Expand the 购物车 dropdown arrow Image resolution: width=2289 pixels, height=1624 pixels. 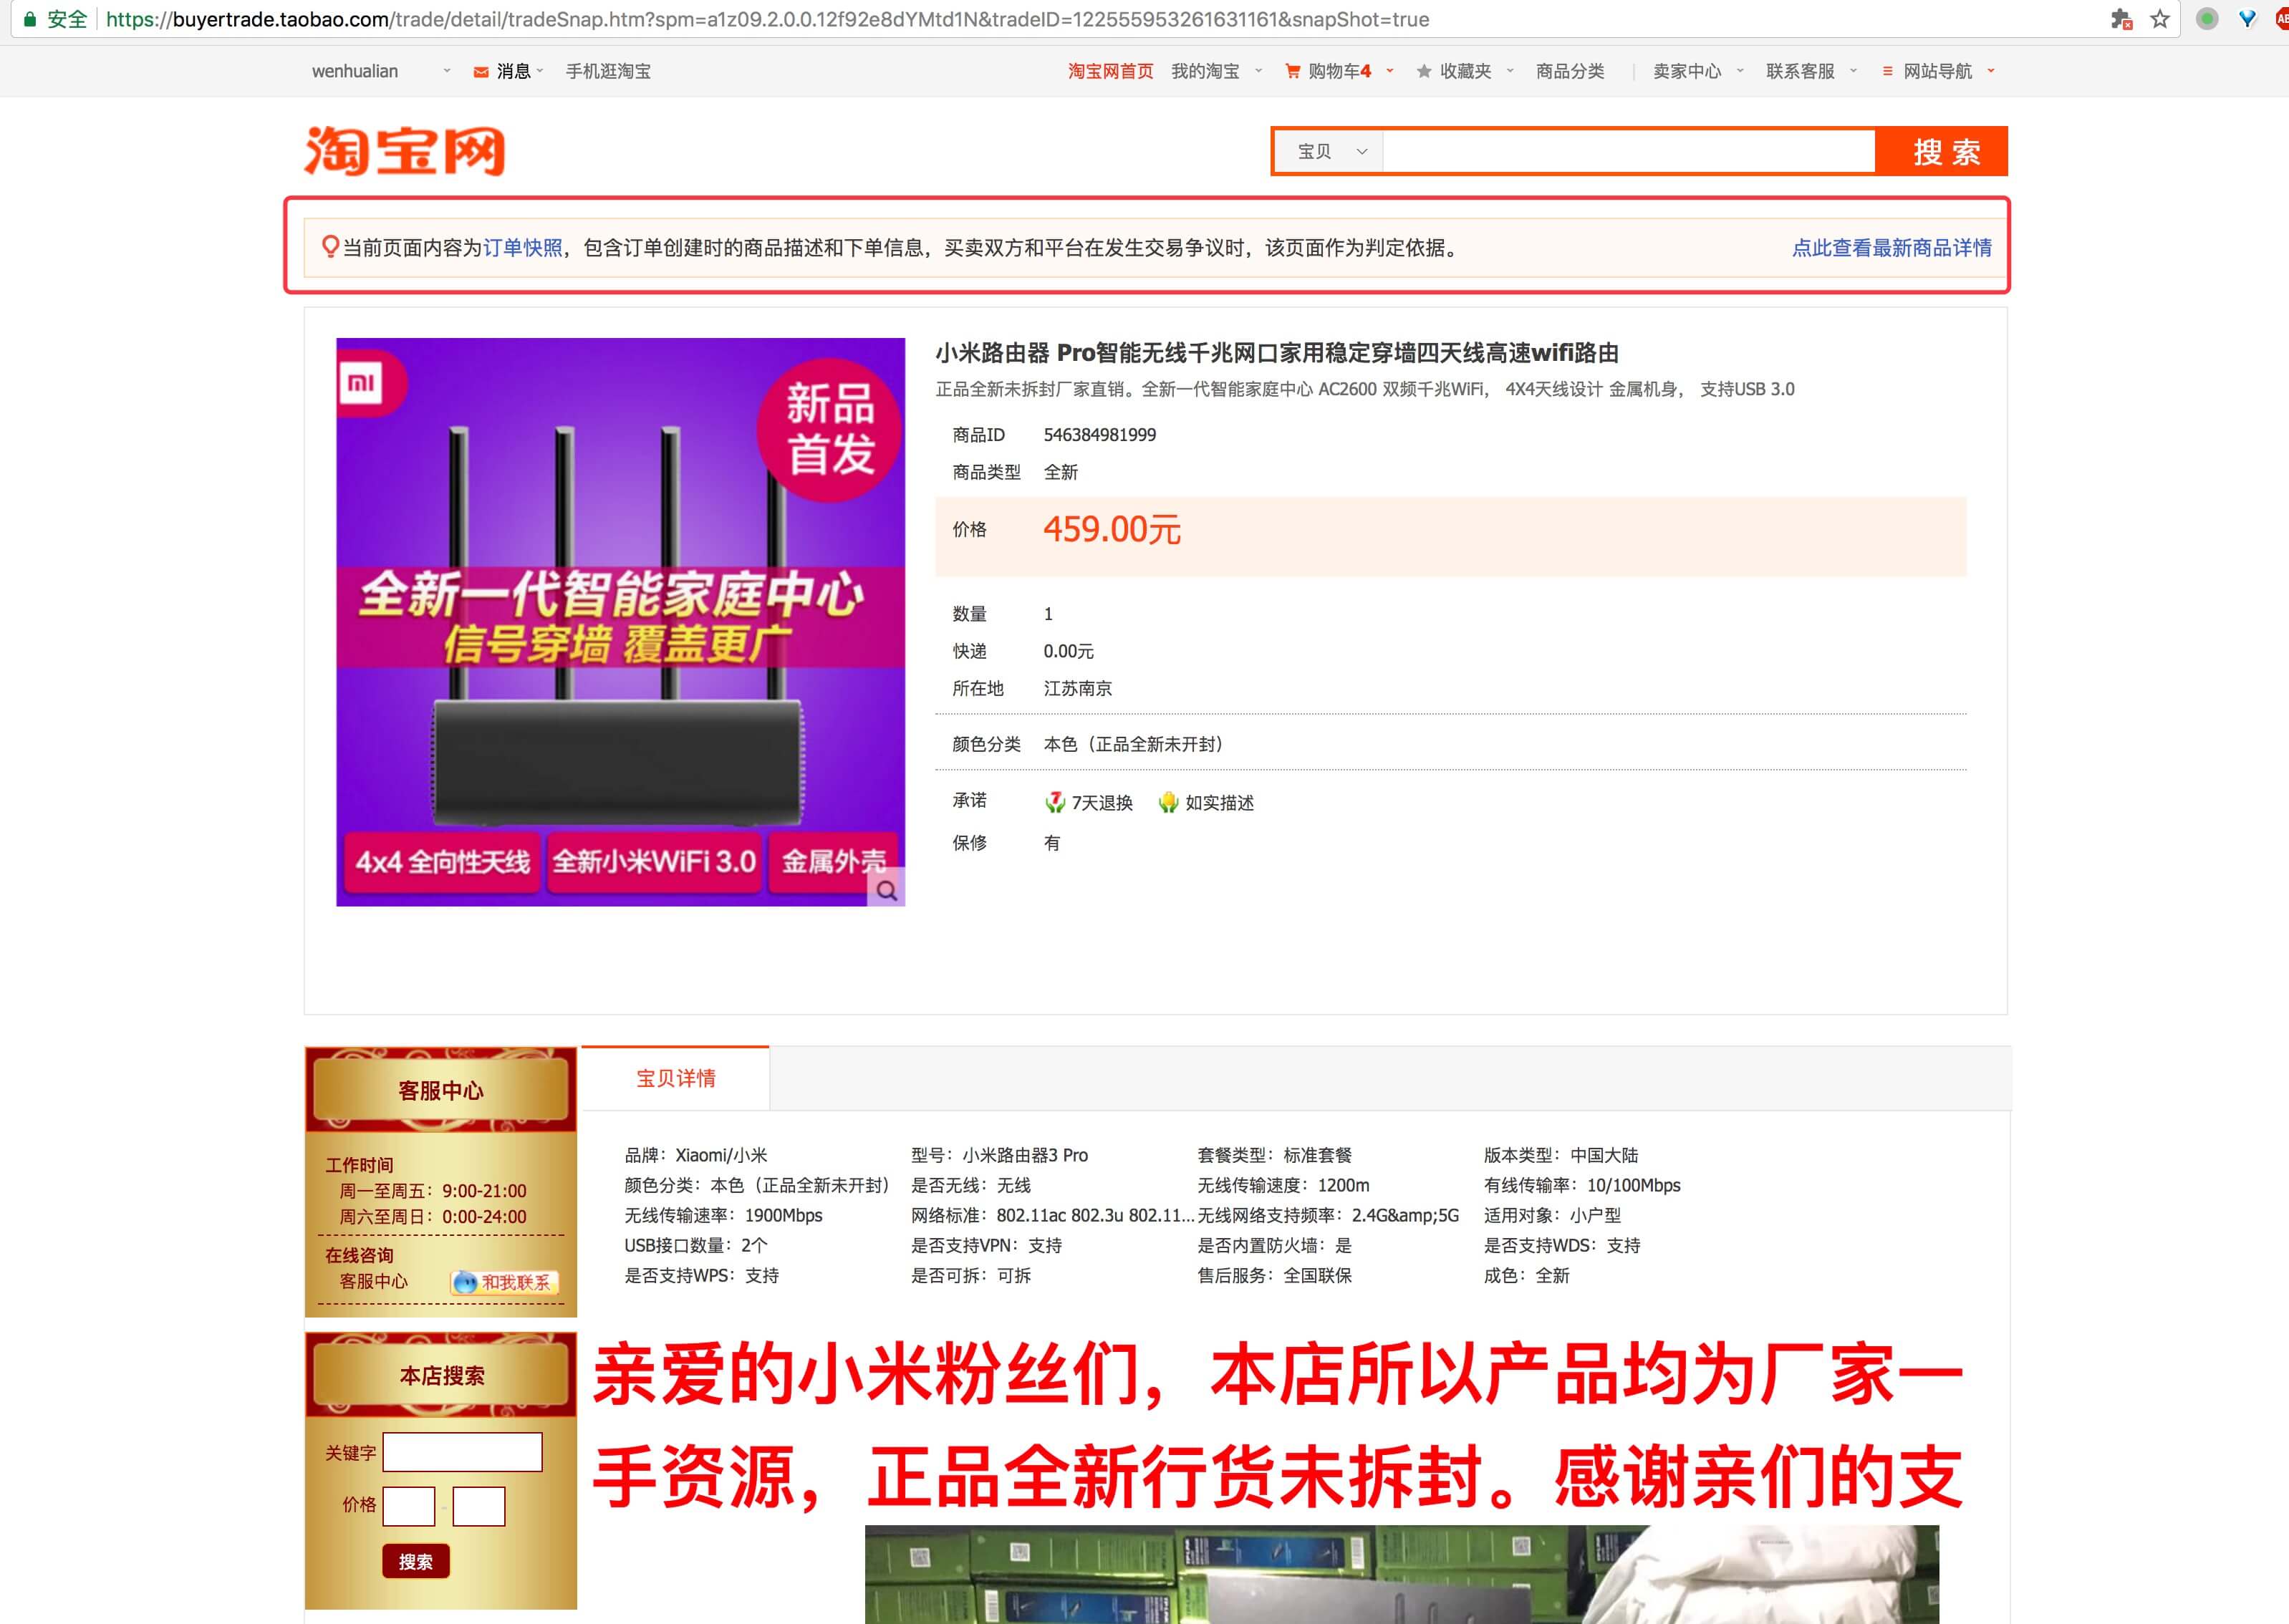pos(1390,71)
